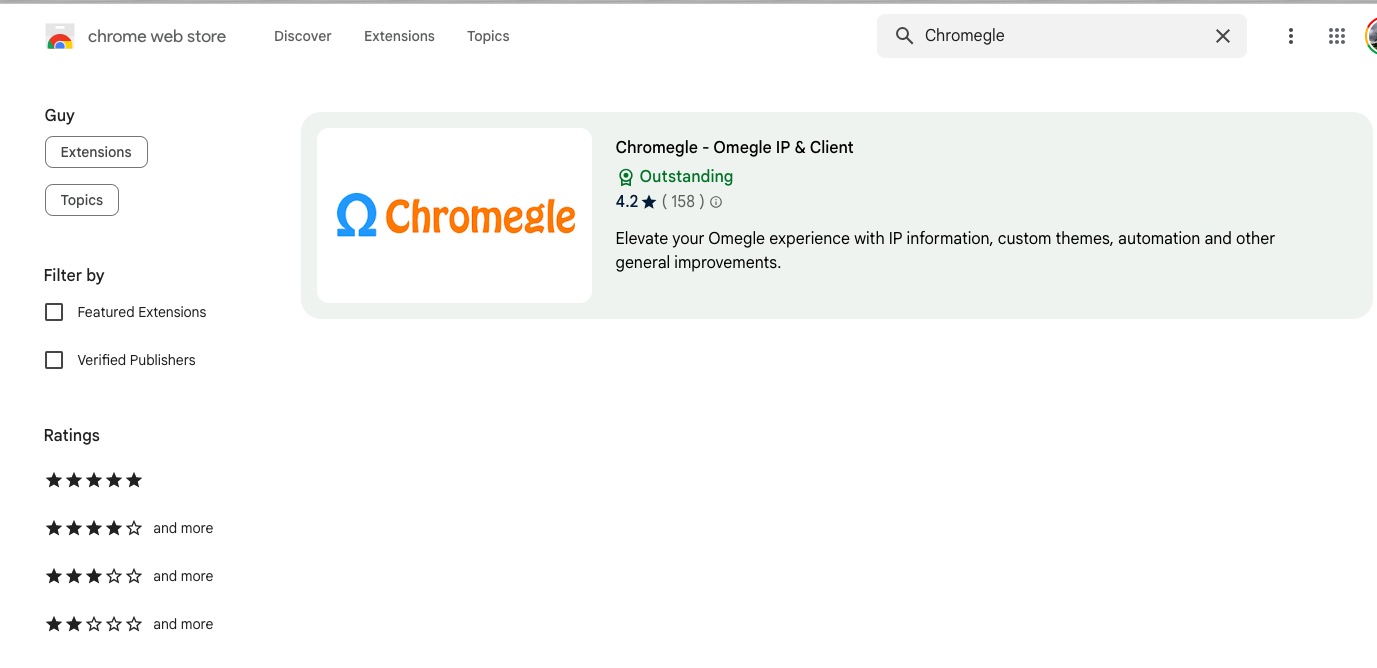Open the Google apps grid
This screenshot has width=1377, height=668.
1336,35
